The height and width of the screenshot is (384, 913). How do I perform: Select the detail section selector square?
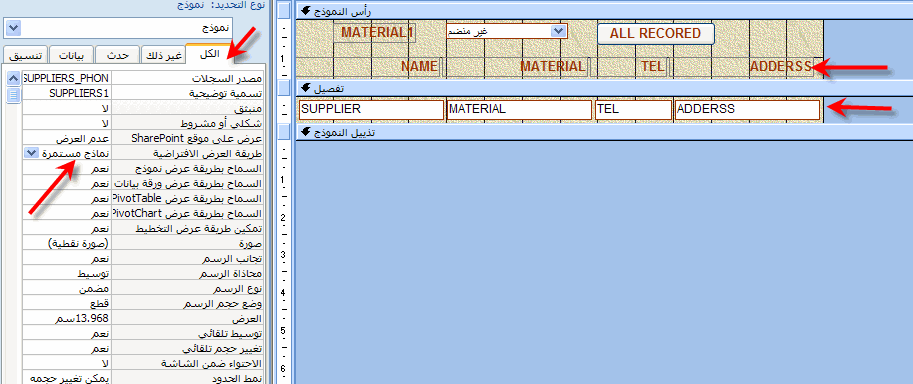(x=284, y=88)
